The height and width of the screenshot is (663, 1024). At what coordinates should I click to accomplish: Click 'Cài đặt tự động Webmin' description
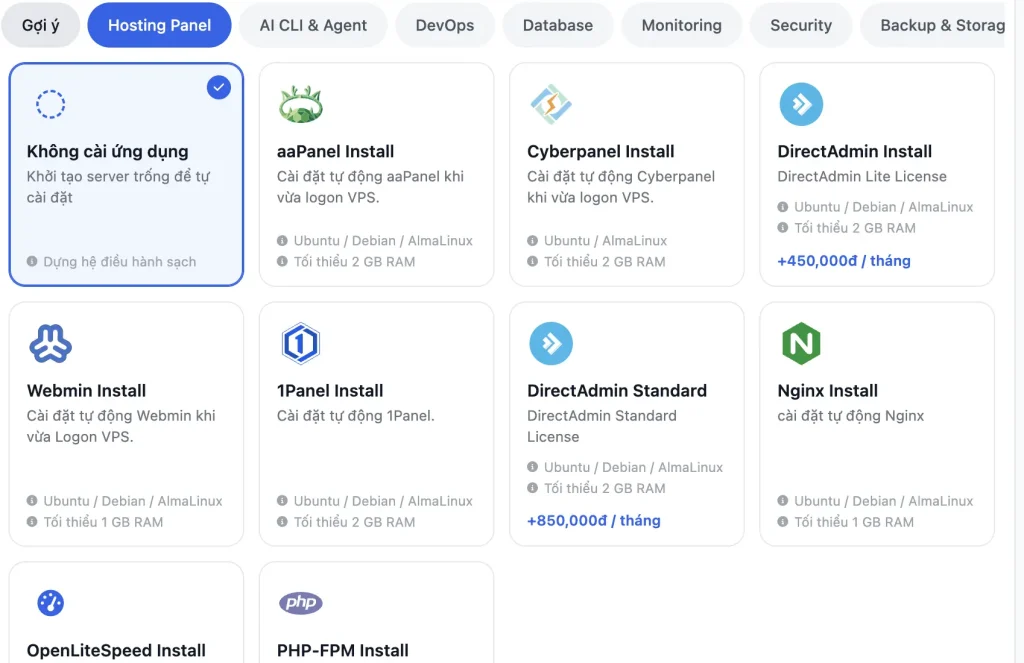[121, 426]
